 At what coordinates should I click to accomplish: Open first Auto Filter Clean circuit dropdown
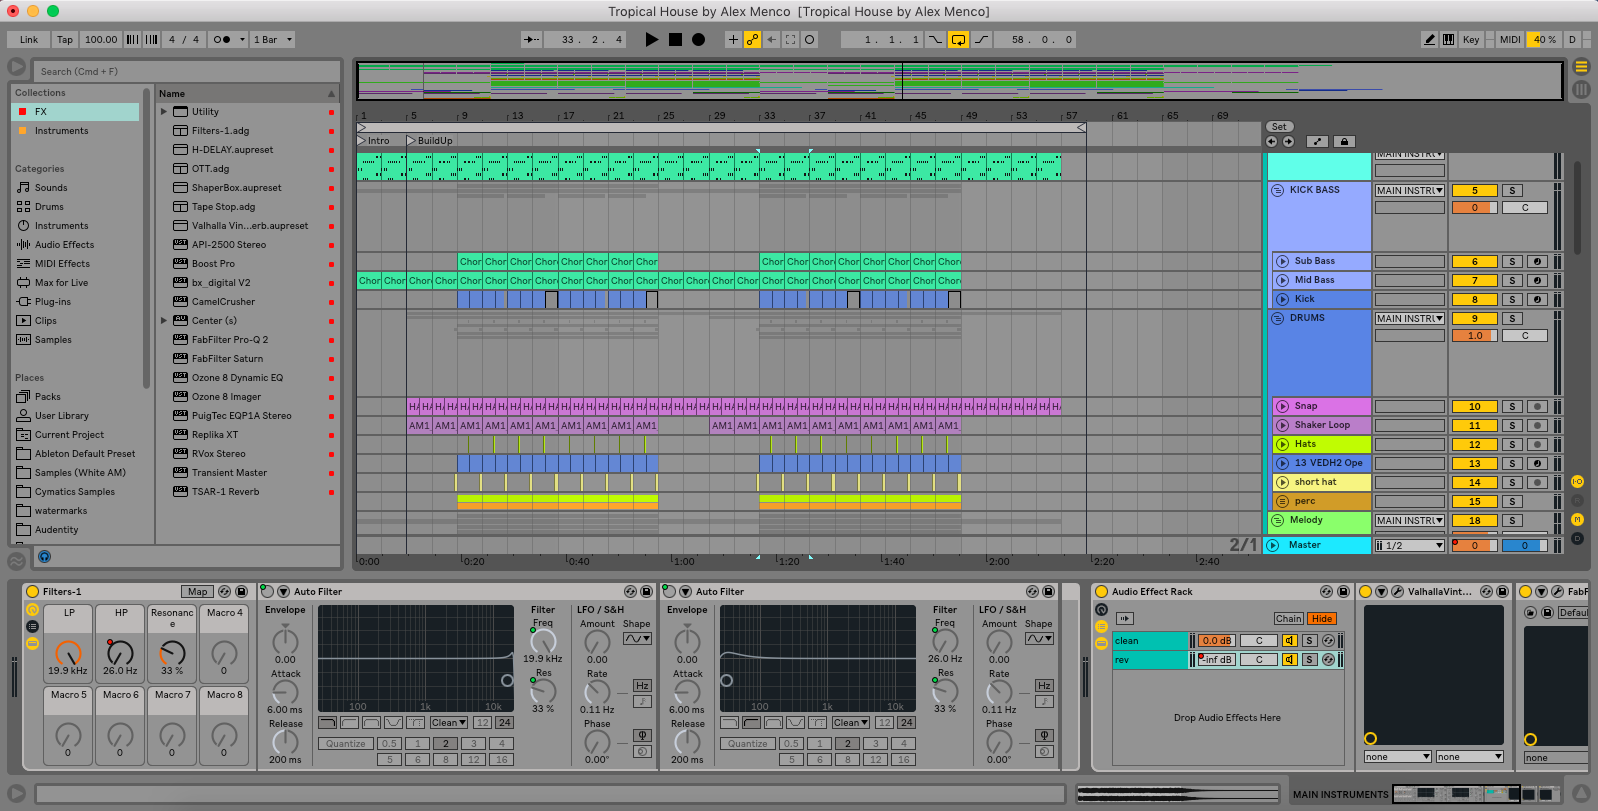pos(449,722)
